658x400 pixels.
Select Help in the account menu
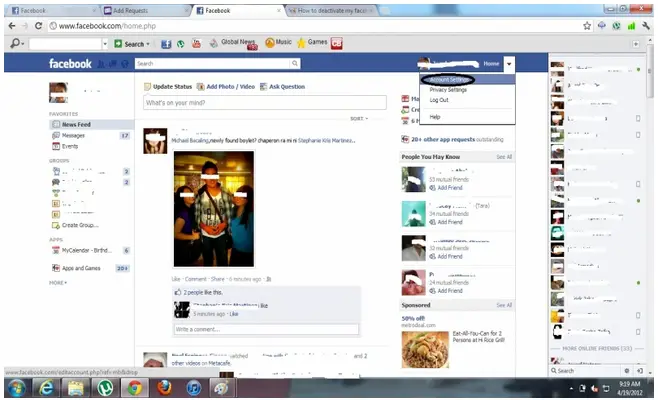[x=435, y=117]
